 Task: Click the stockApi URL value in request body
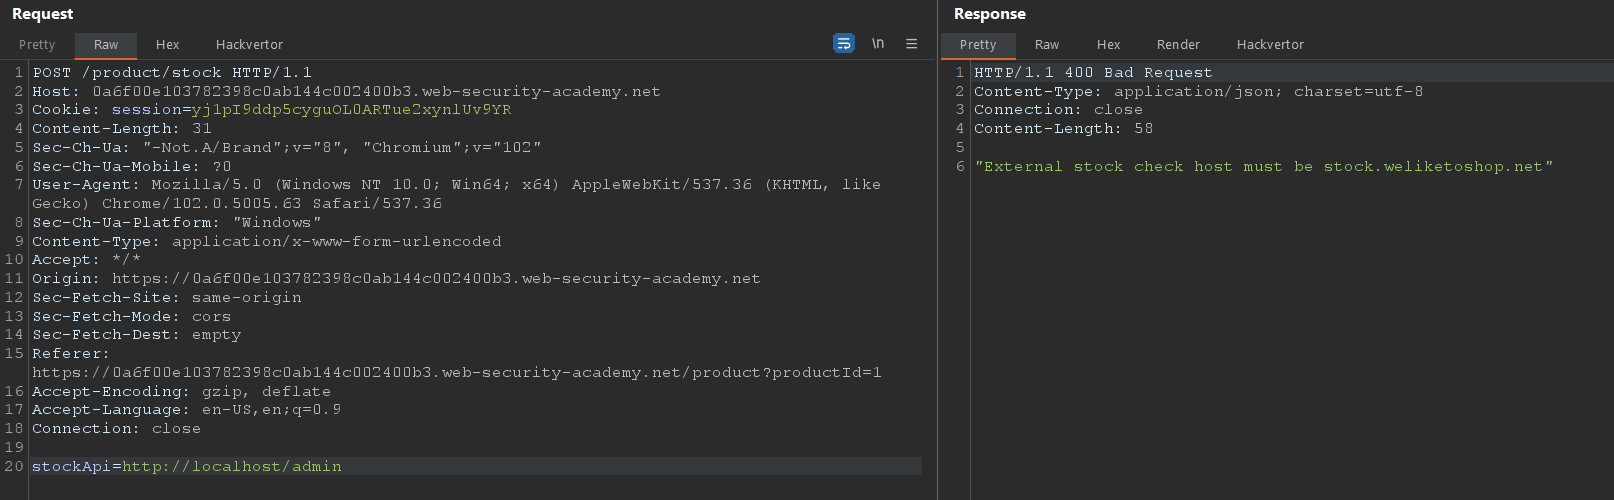click(232, 467)
